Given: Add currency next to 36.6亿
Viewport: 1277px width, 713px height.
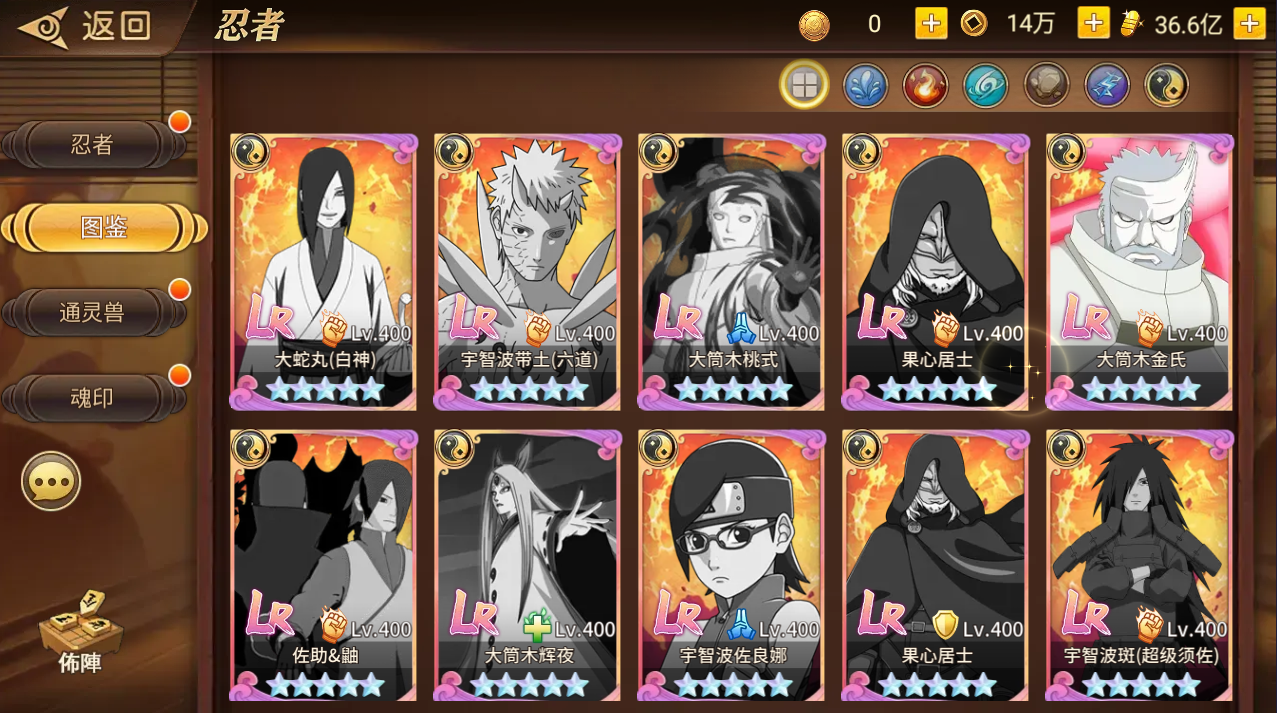Looking at the screenshot, I should (x=1249, y=23).
